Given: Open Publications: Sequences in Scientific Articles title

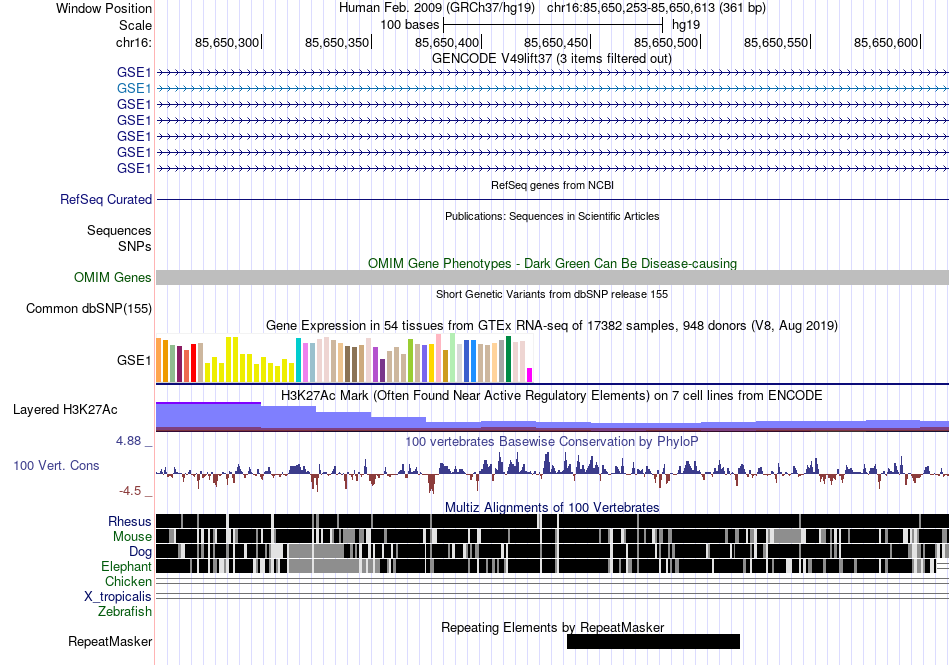Looking at the screenshot, I should [x=552, y=216].
